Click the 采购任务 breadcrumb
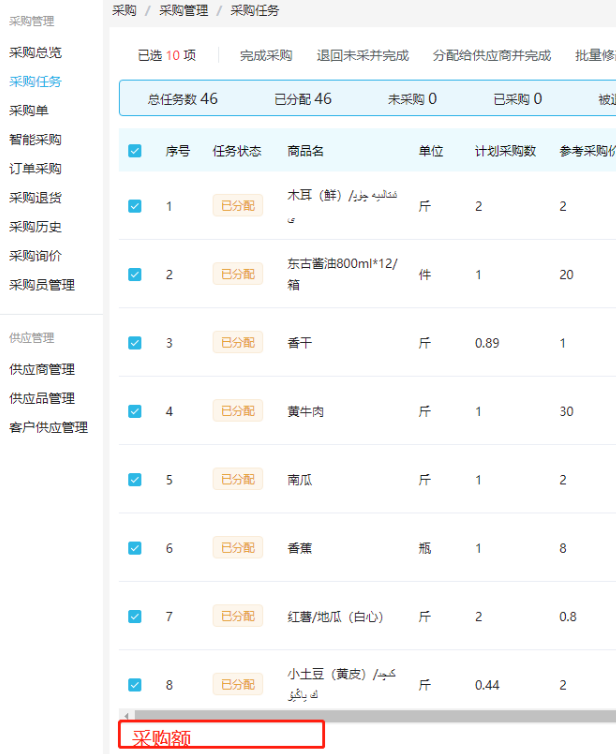Screen dimensions: 616x754 [x=255, y=11]
